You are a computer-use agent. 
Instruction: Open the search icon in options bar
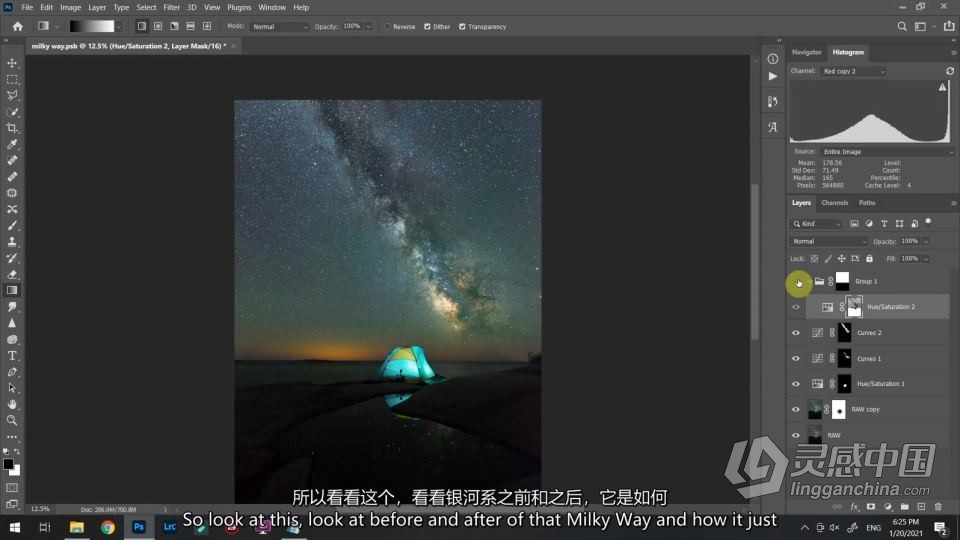(902, 26)
